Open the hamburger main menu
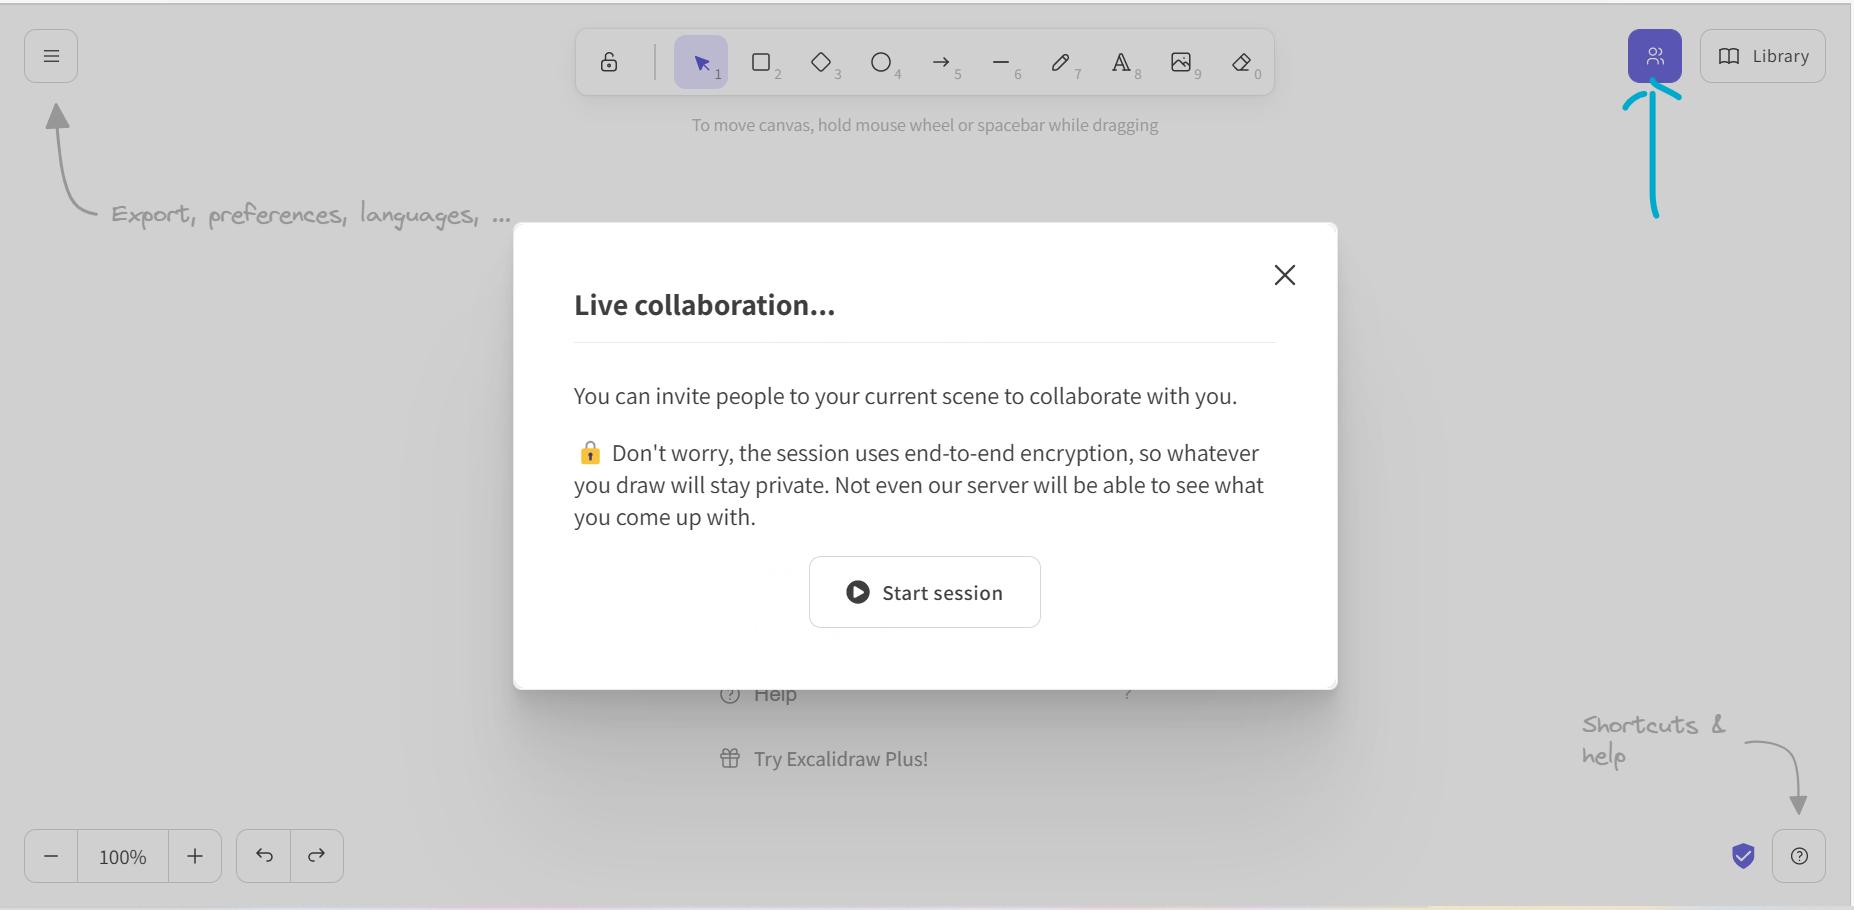1854x910 pixels. (50, 55)
